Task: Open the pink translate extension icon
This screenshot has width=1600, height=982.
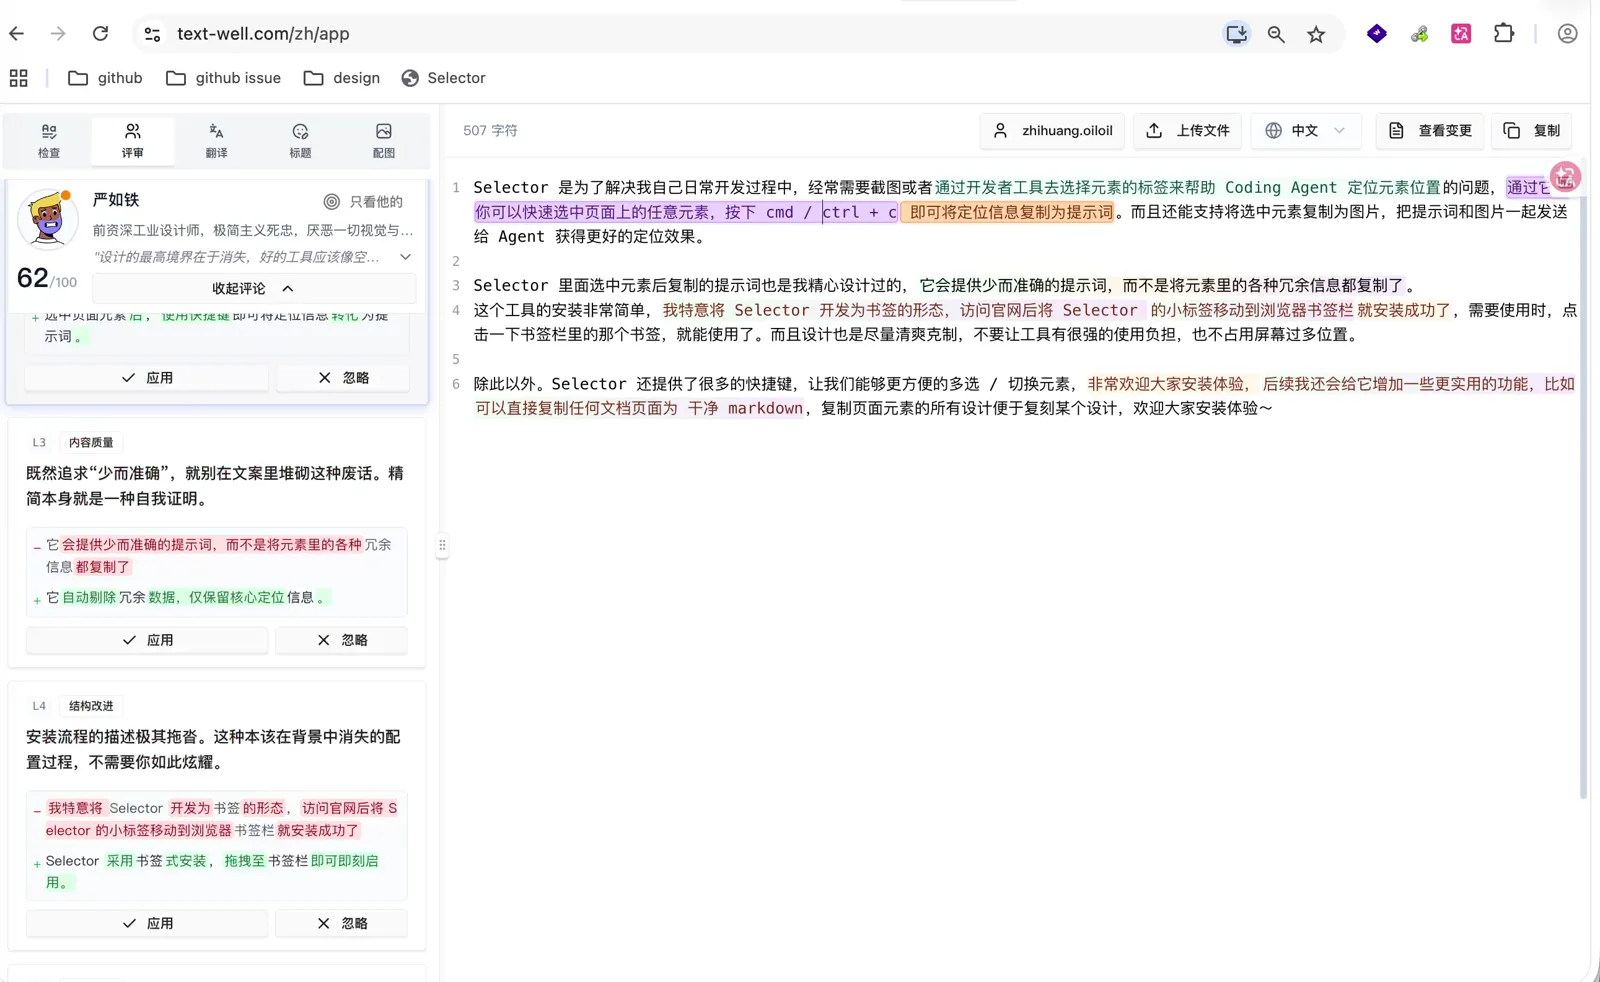Action: tap(1461, 34)
